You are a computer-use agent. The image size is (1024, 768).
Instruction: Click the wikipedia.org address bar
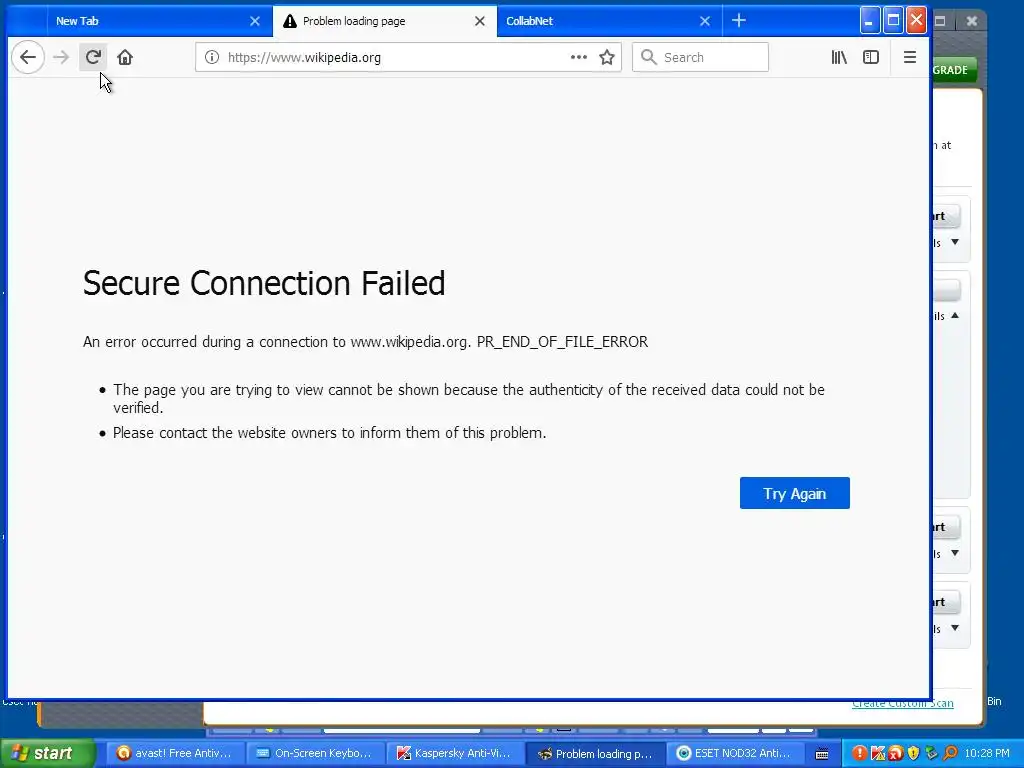tap(381, 57)
